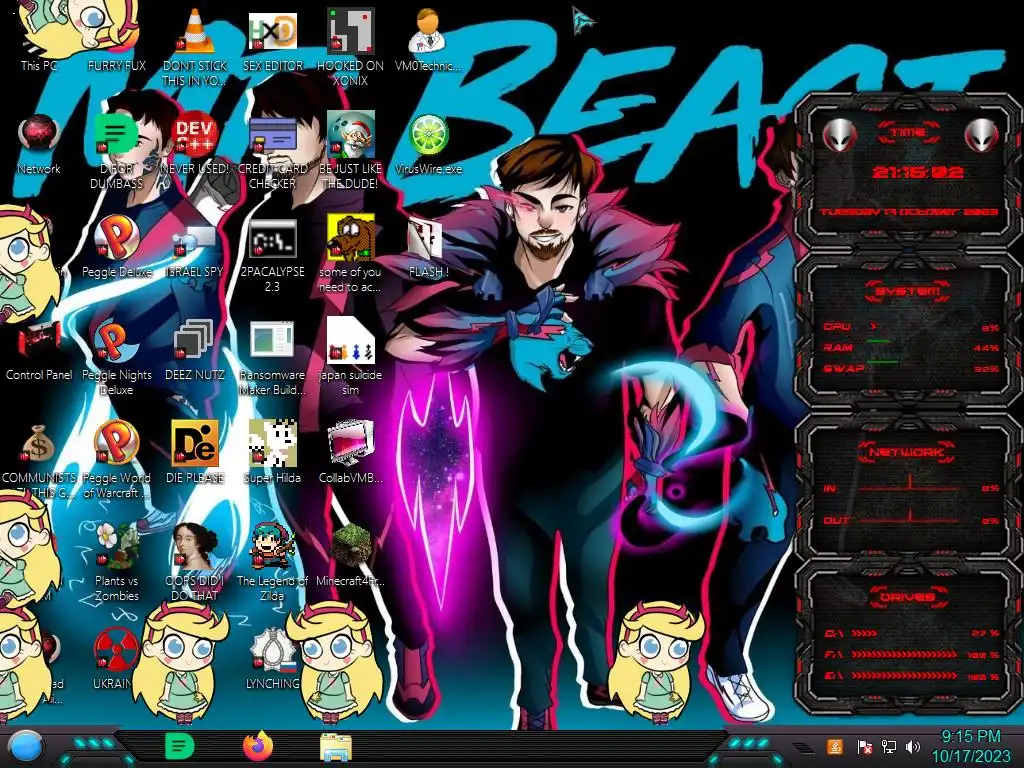Launch Peggle World of Warcraft shortcut

(x=116, y=444)
